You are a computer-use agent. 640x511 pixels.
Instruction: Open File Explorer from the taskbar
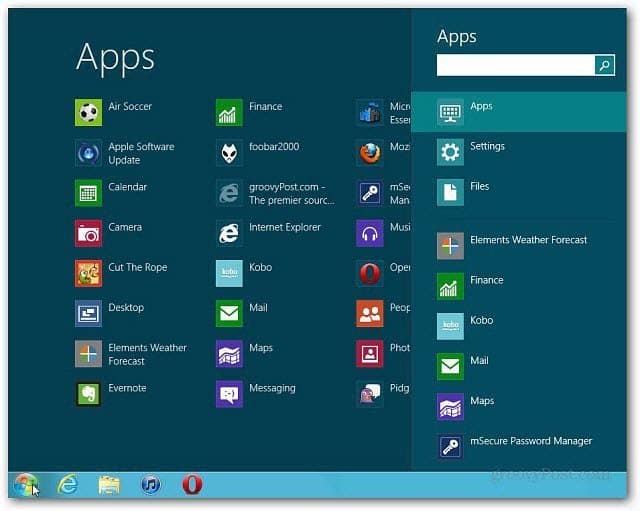[x=109, y=484]
